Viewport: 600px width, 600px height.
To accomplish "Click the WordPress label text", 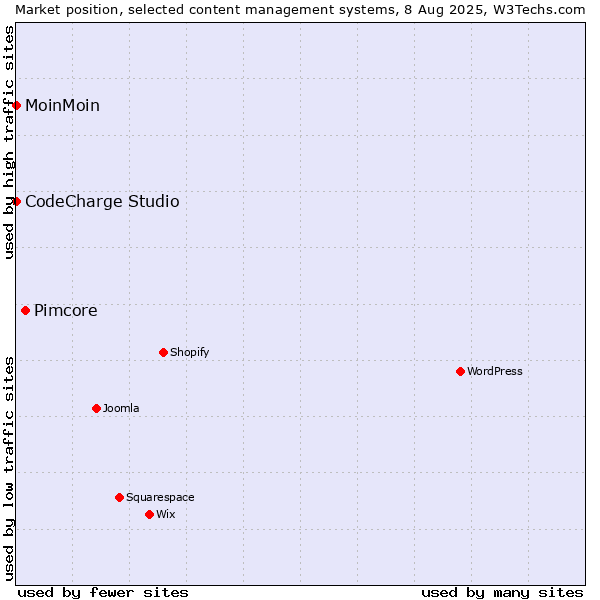I will point(494,371).
